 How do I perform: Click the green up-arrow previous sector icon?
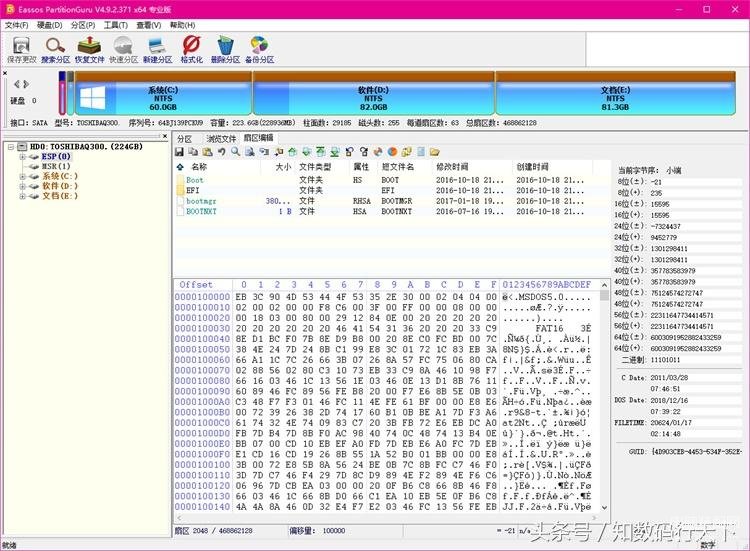click(292, 152)
